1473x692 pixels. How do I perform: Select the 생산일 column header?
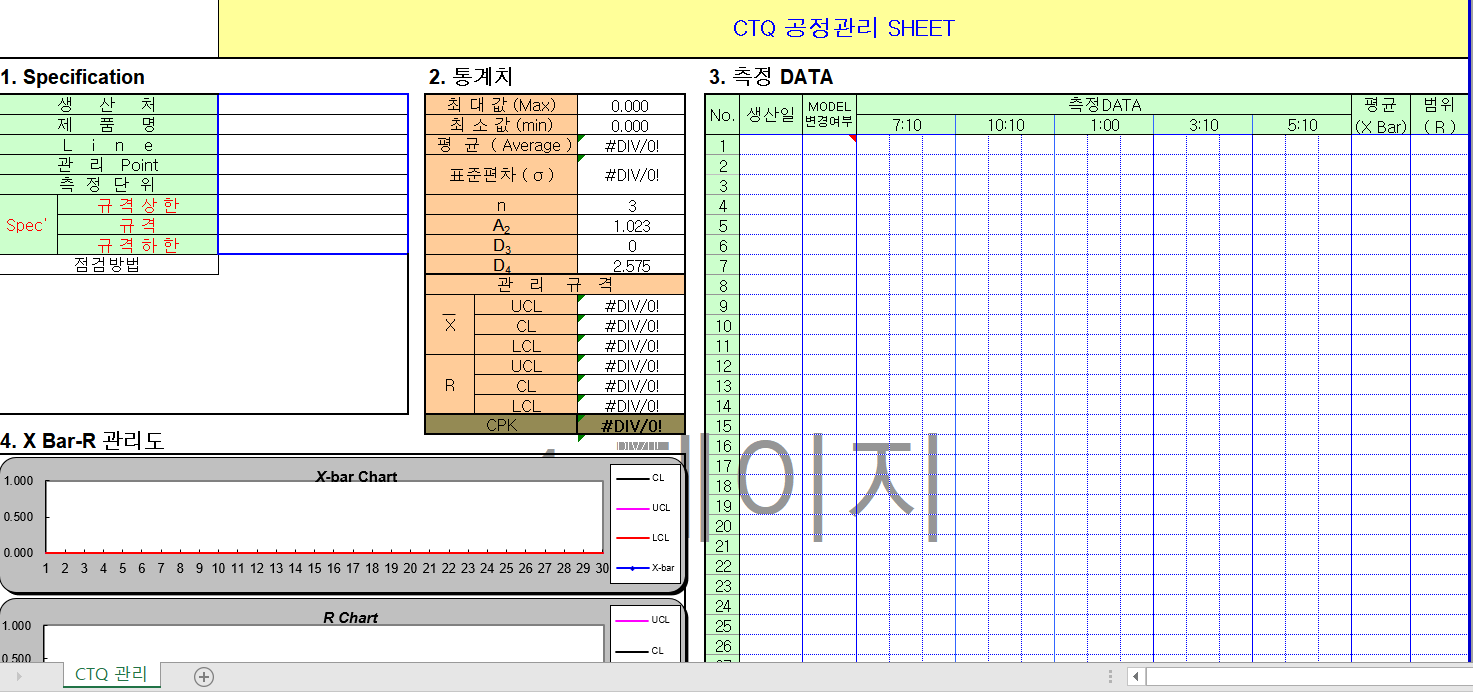point(771,115)
